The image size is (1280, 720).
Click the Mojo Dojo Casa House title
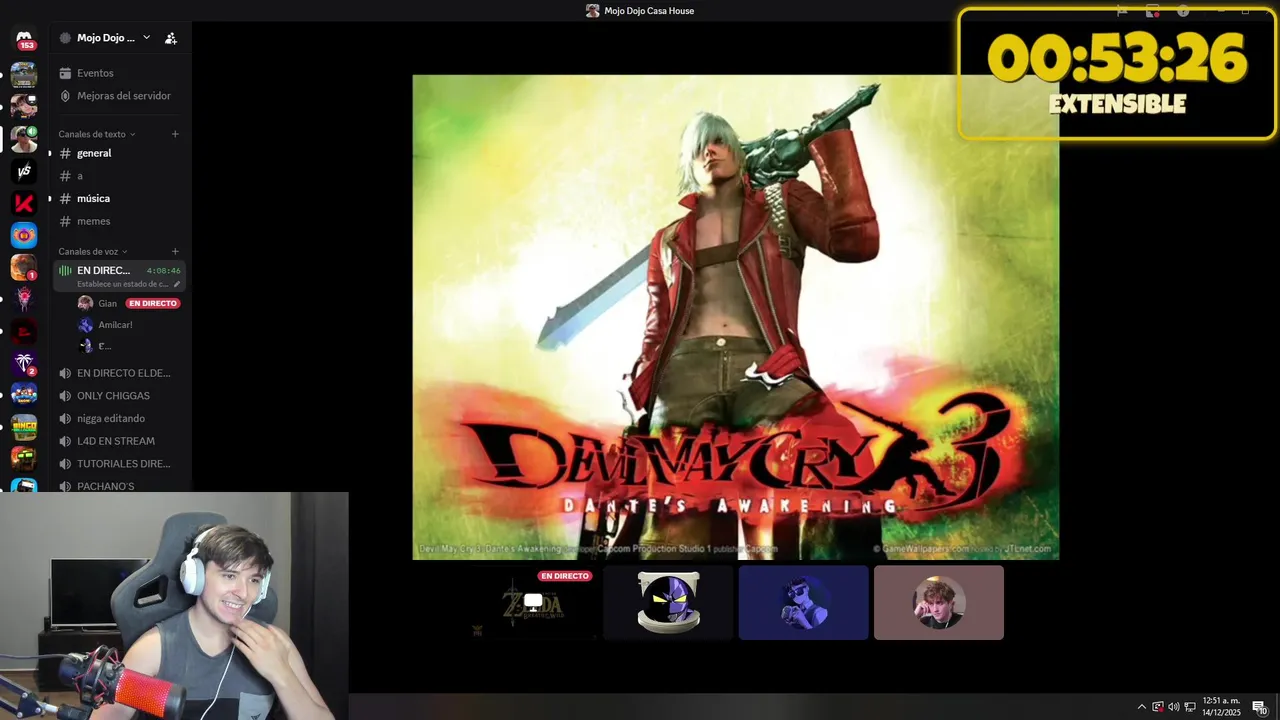649,11
